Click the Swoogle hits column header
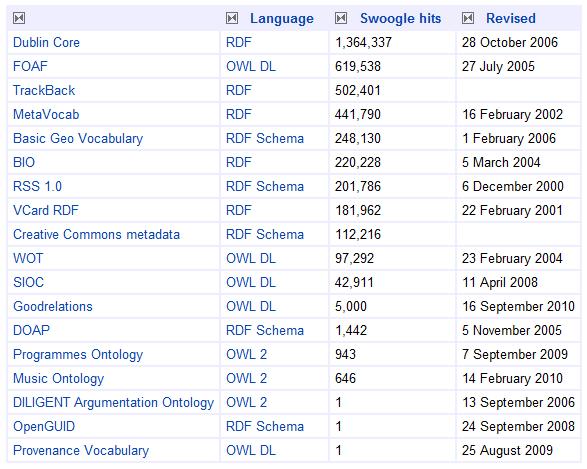This screenshot has width=587, height=469. (x=401, y=18)
